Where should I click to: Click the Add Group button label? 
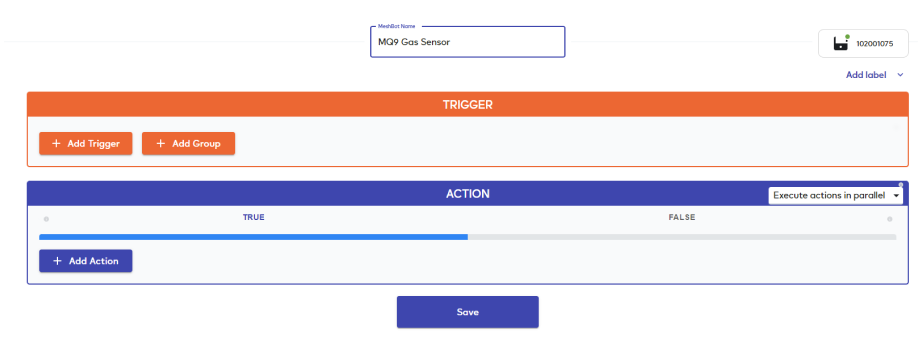[196, 143]
